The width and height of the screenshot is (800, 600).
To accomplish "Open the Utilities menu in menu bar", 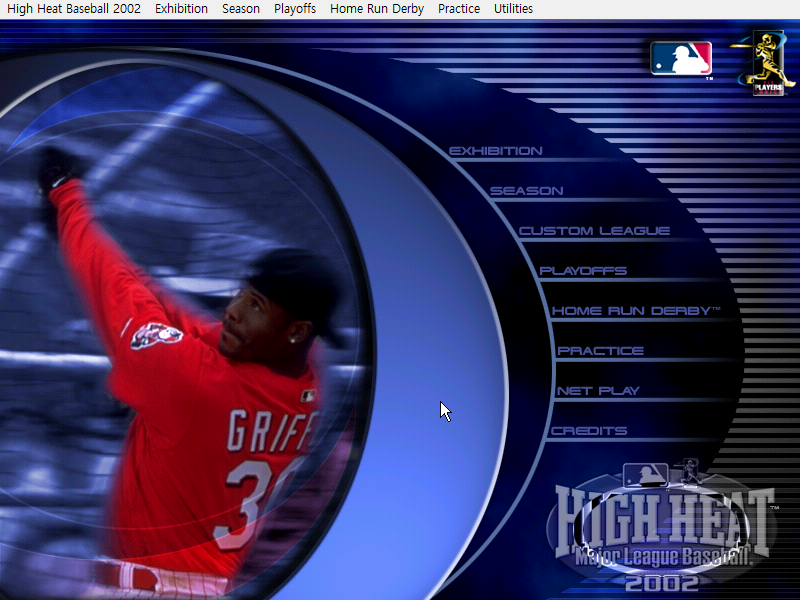I will (x=513, y=9).
